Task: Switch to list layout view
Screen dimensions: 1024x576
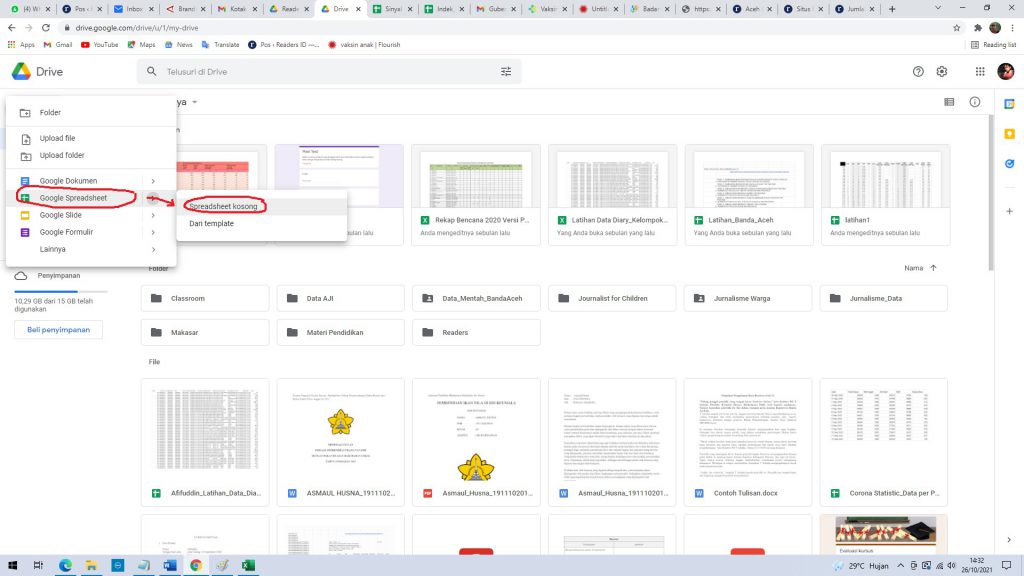Action: [949, 102]
